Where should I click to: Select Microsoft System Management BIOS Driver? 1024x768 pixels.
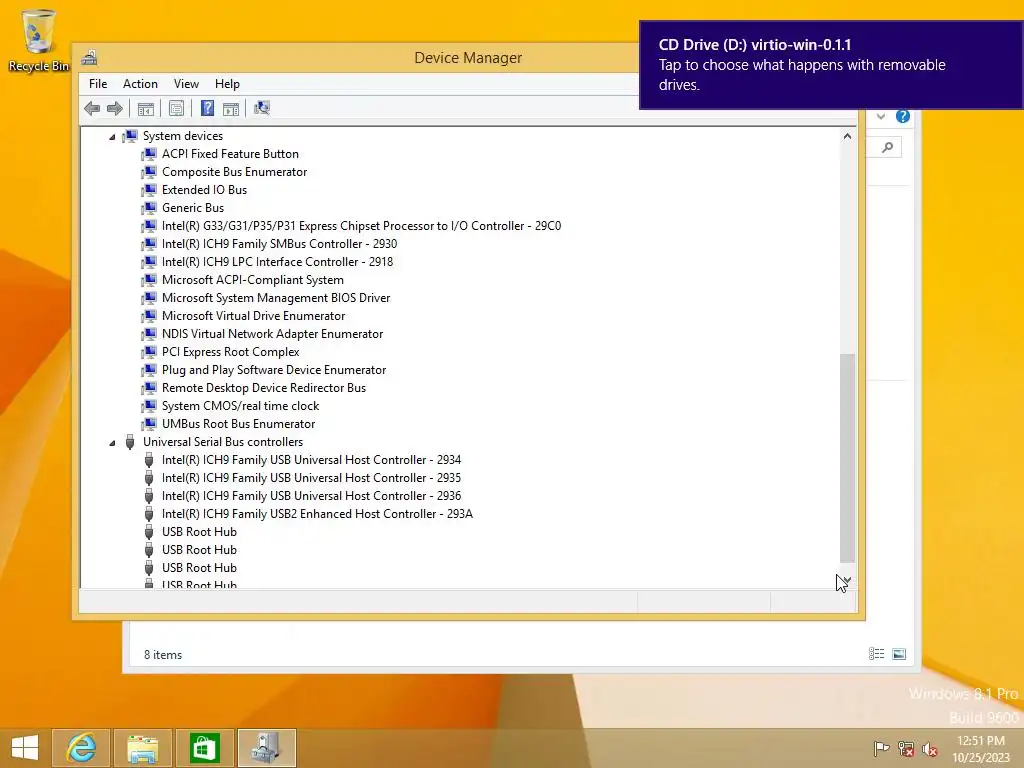276,298
